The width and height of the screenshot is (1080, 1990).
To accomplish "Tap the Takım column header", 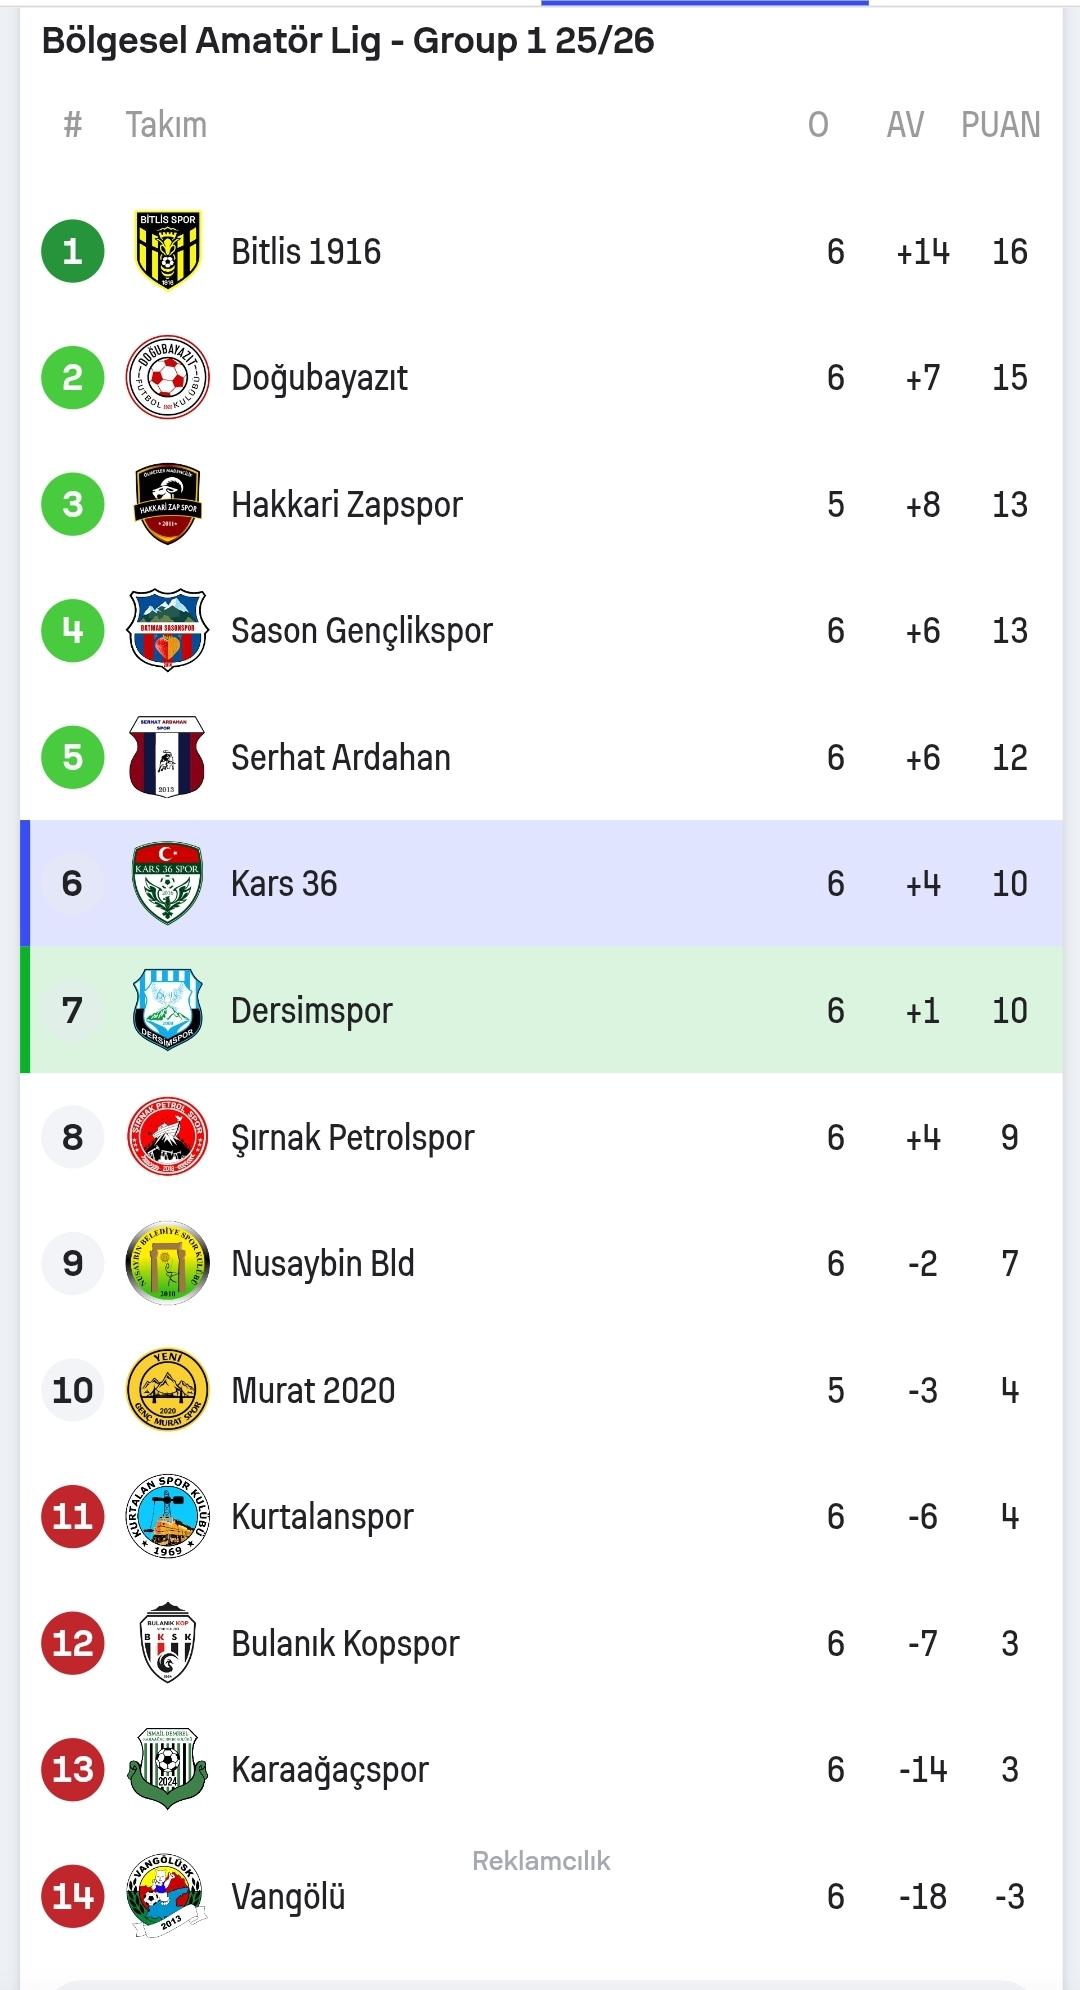I will tap(166, 125).
